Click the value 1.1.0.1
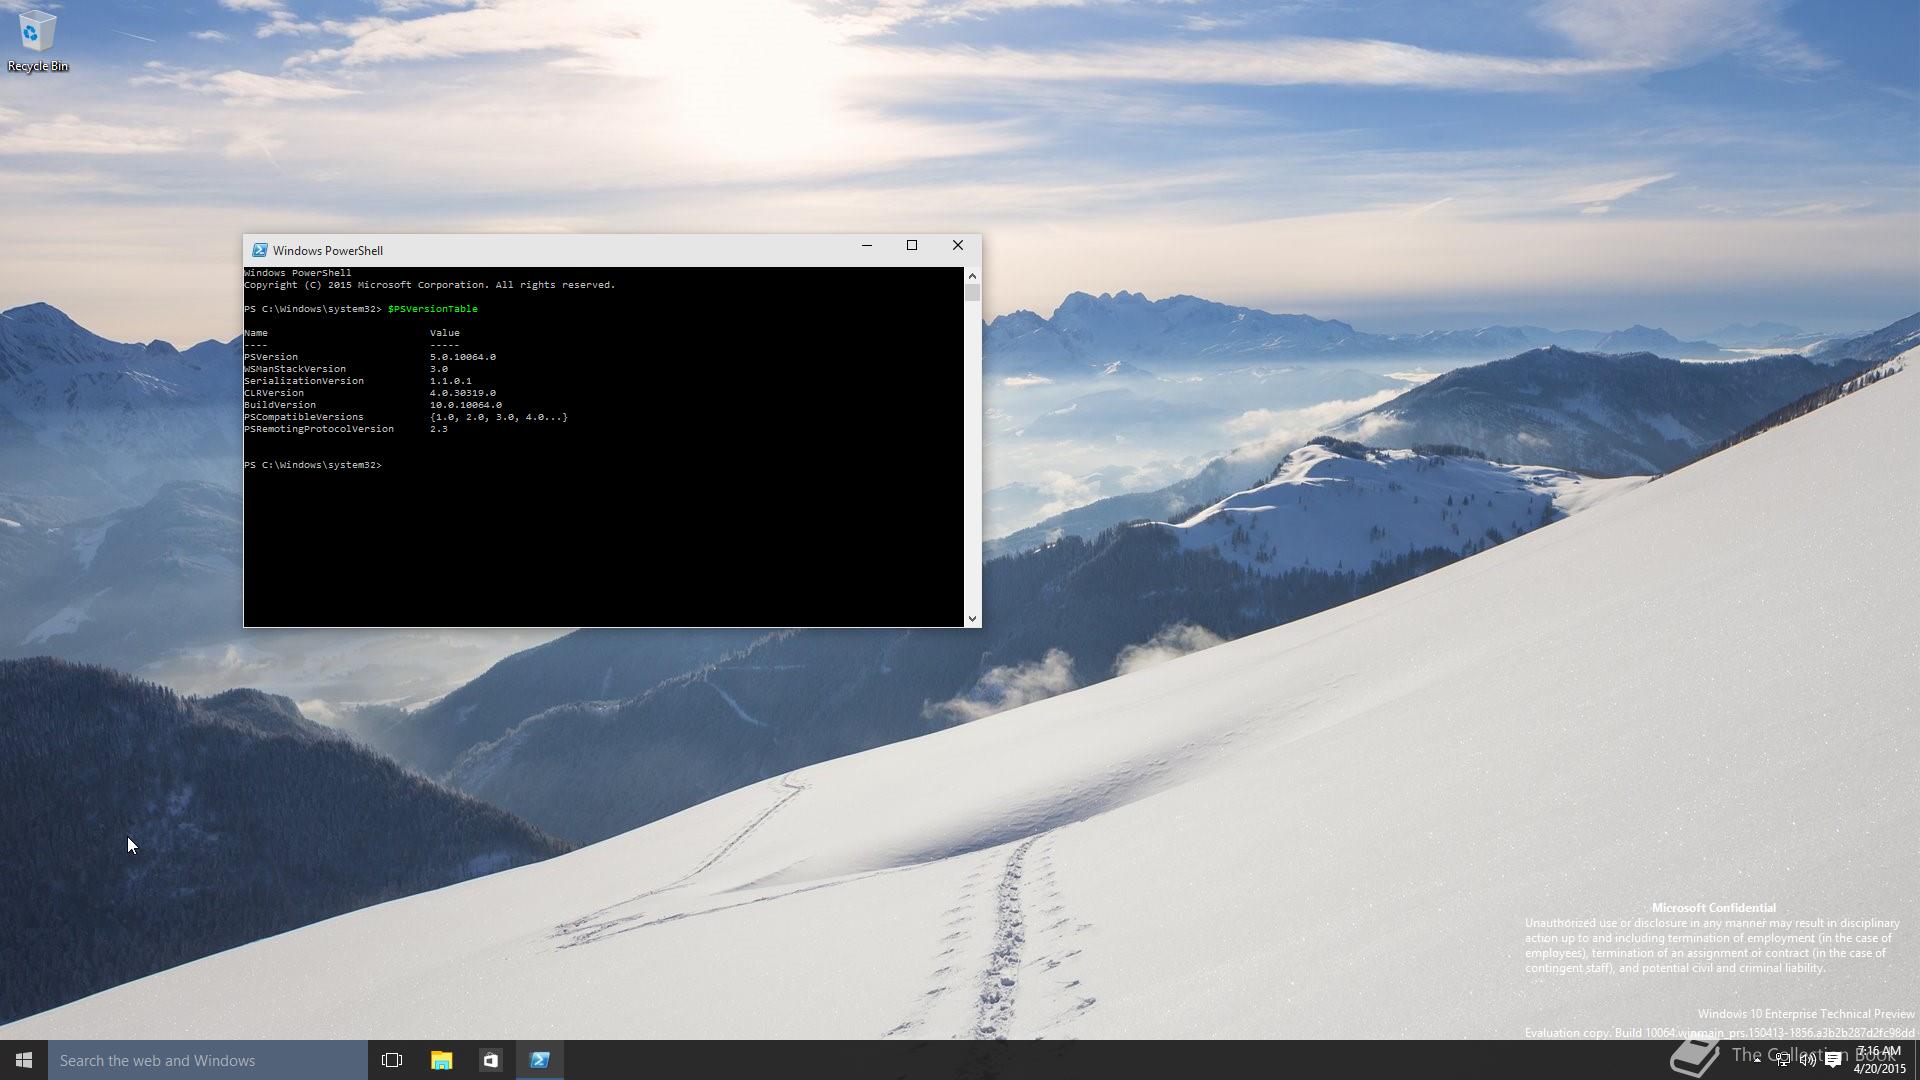 tap(451, 381)
